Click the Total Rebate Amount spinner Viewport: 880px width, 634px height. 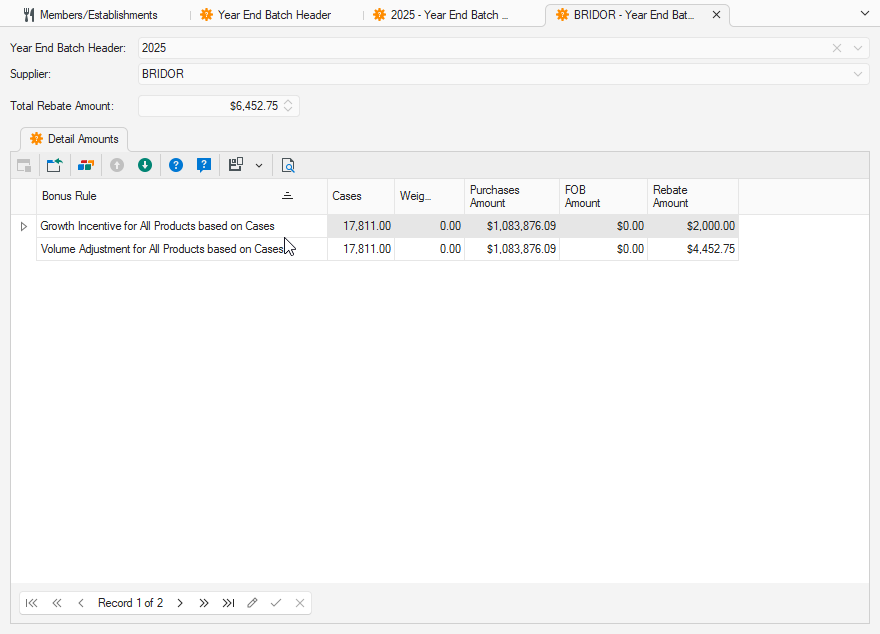(289, 106)
